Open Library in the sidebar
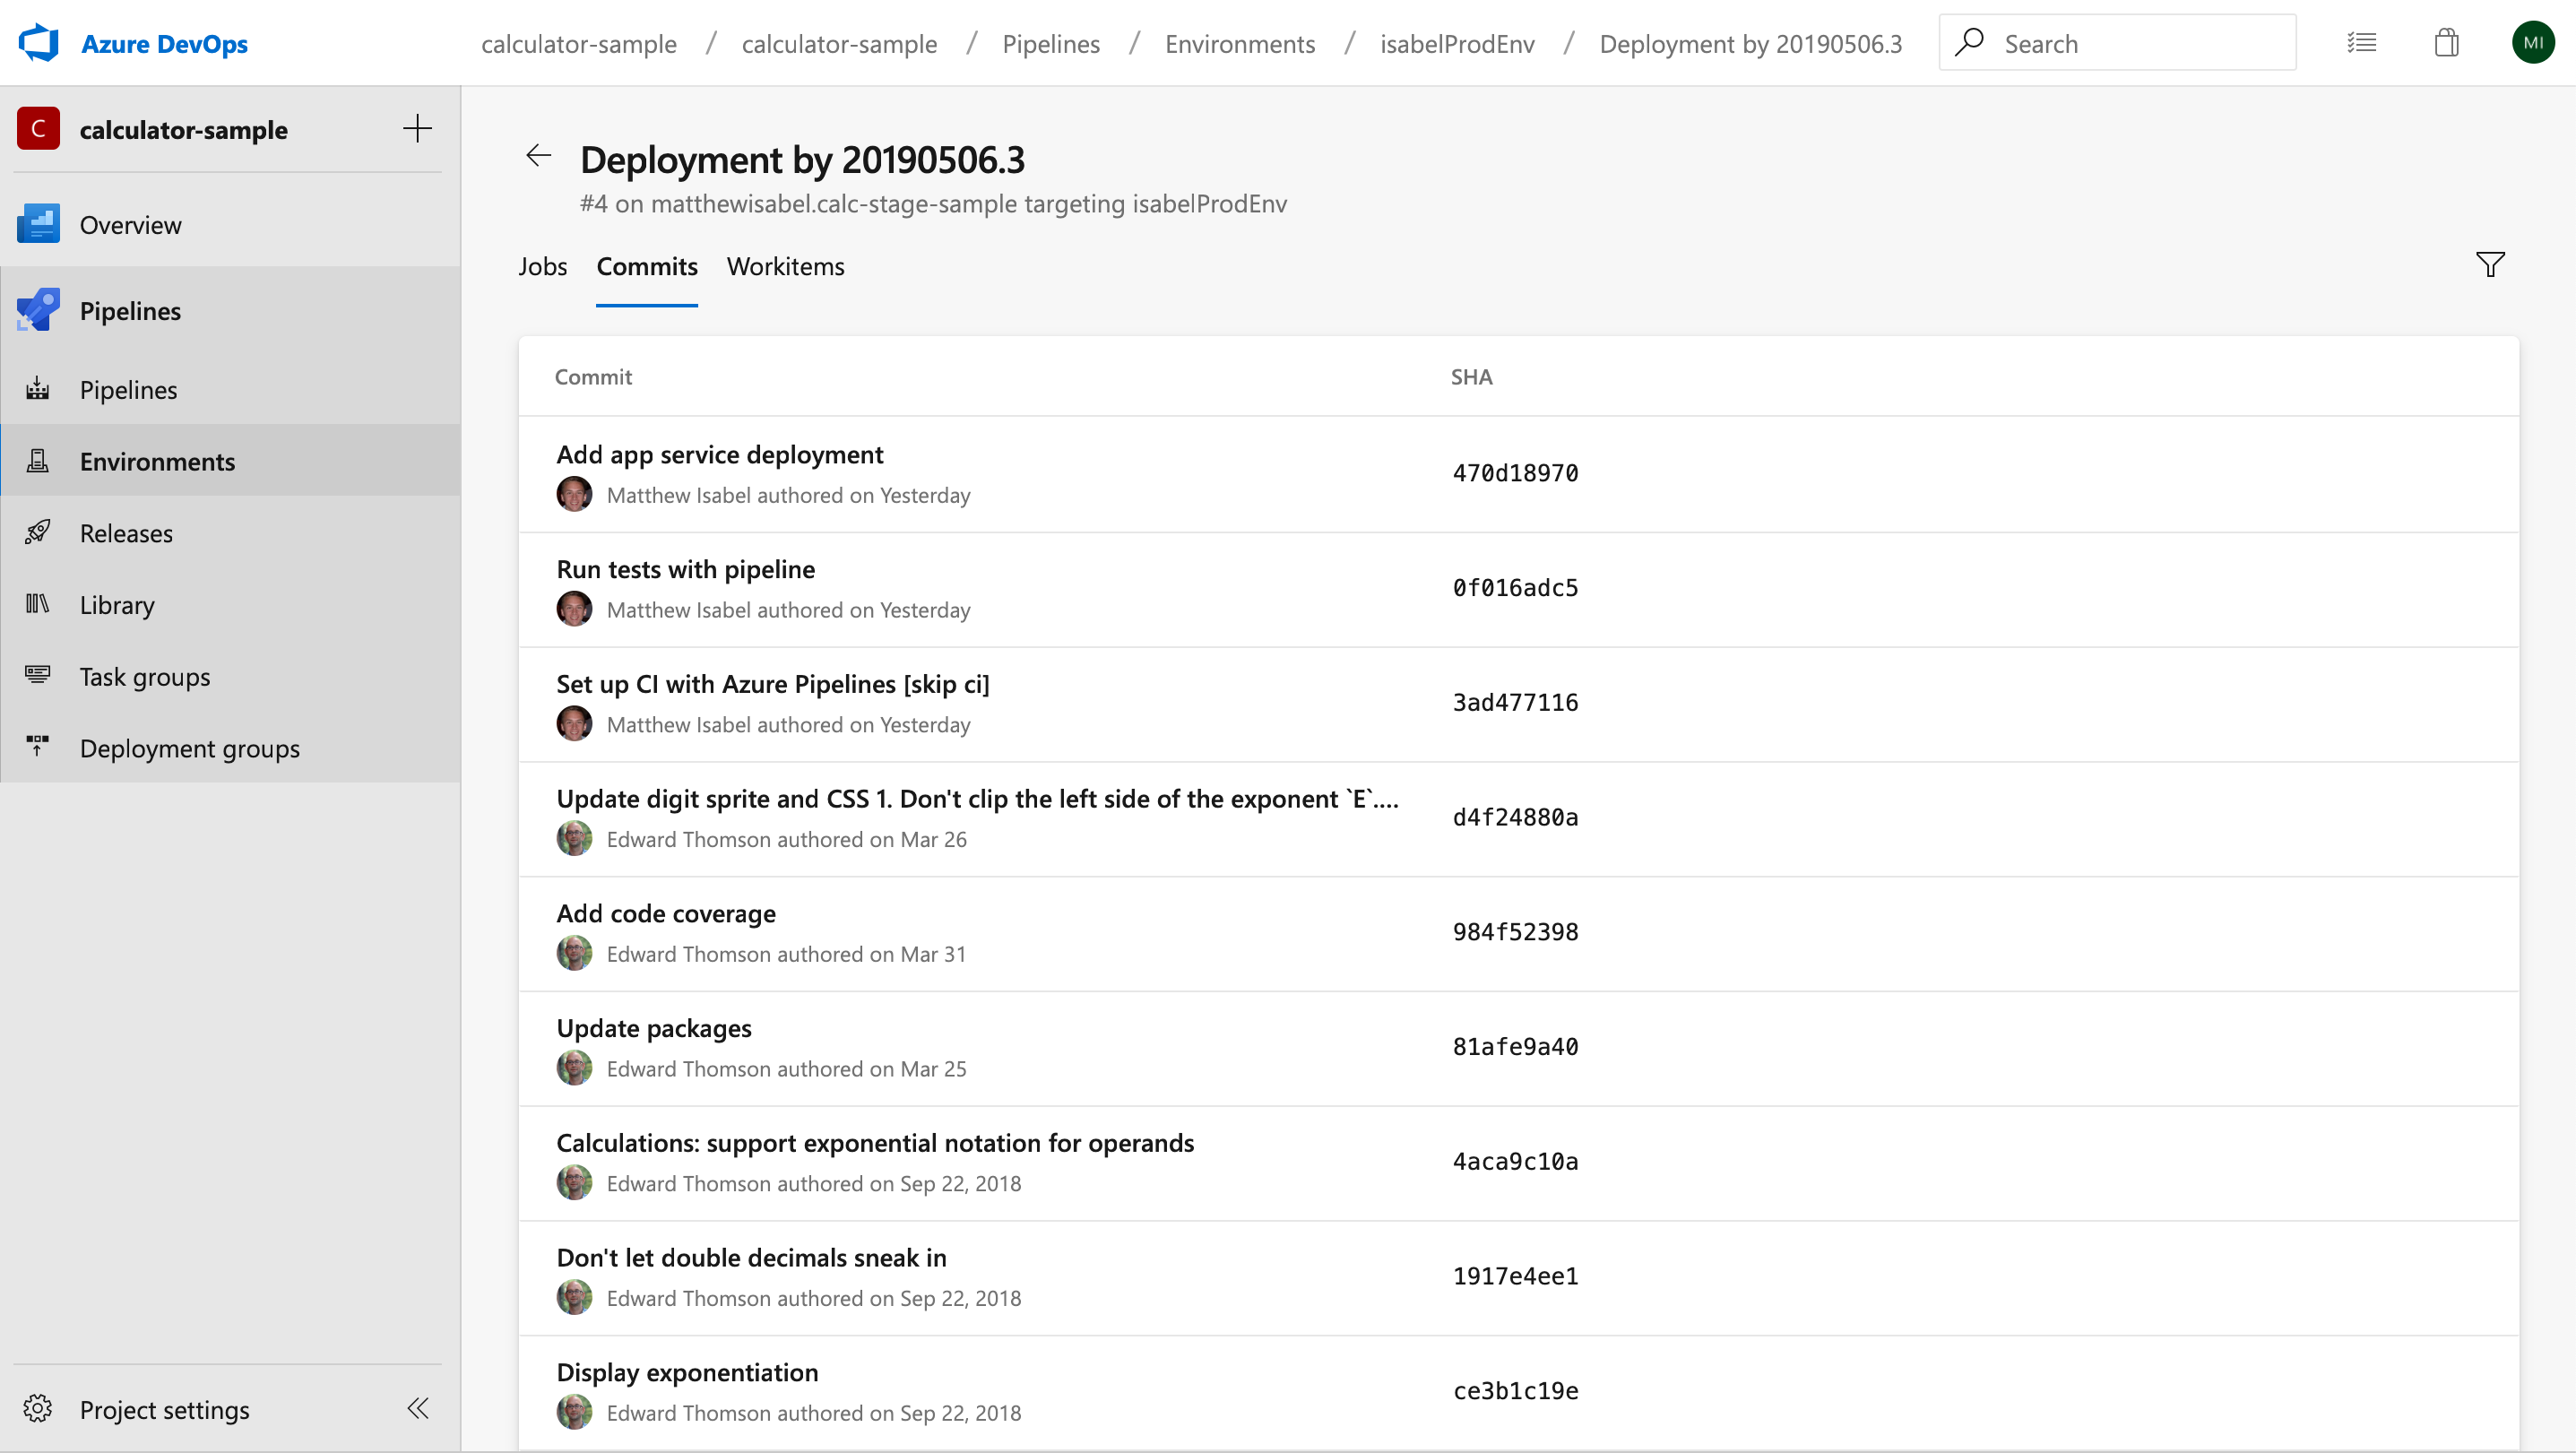Image resolution: width=2576 pixels, height=1453 pixels. (231, 604)
